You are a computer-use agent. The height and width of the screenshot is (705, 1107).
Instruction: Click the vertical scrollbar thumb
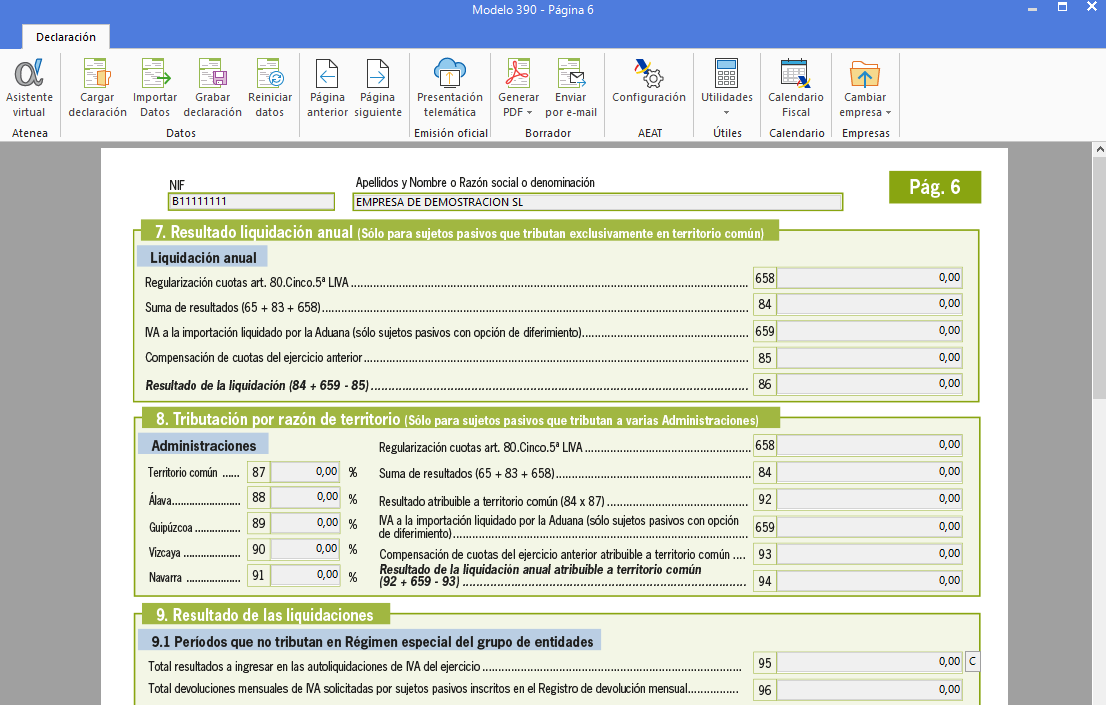click(1099, 279)
